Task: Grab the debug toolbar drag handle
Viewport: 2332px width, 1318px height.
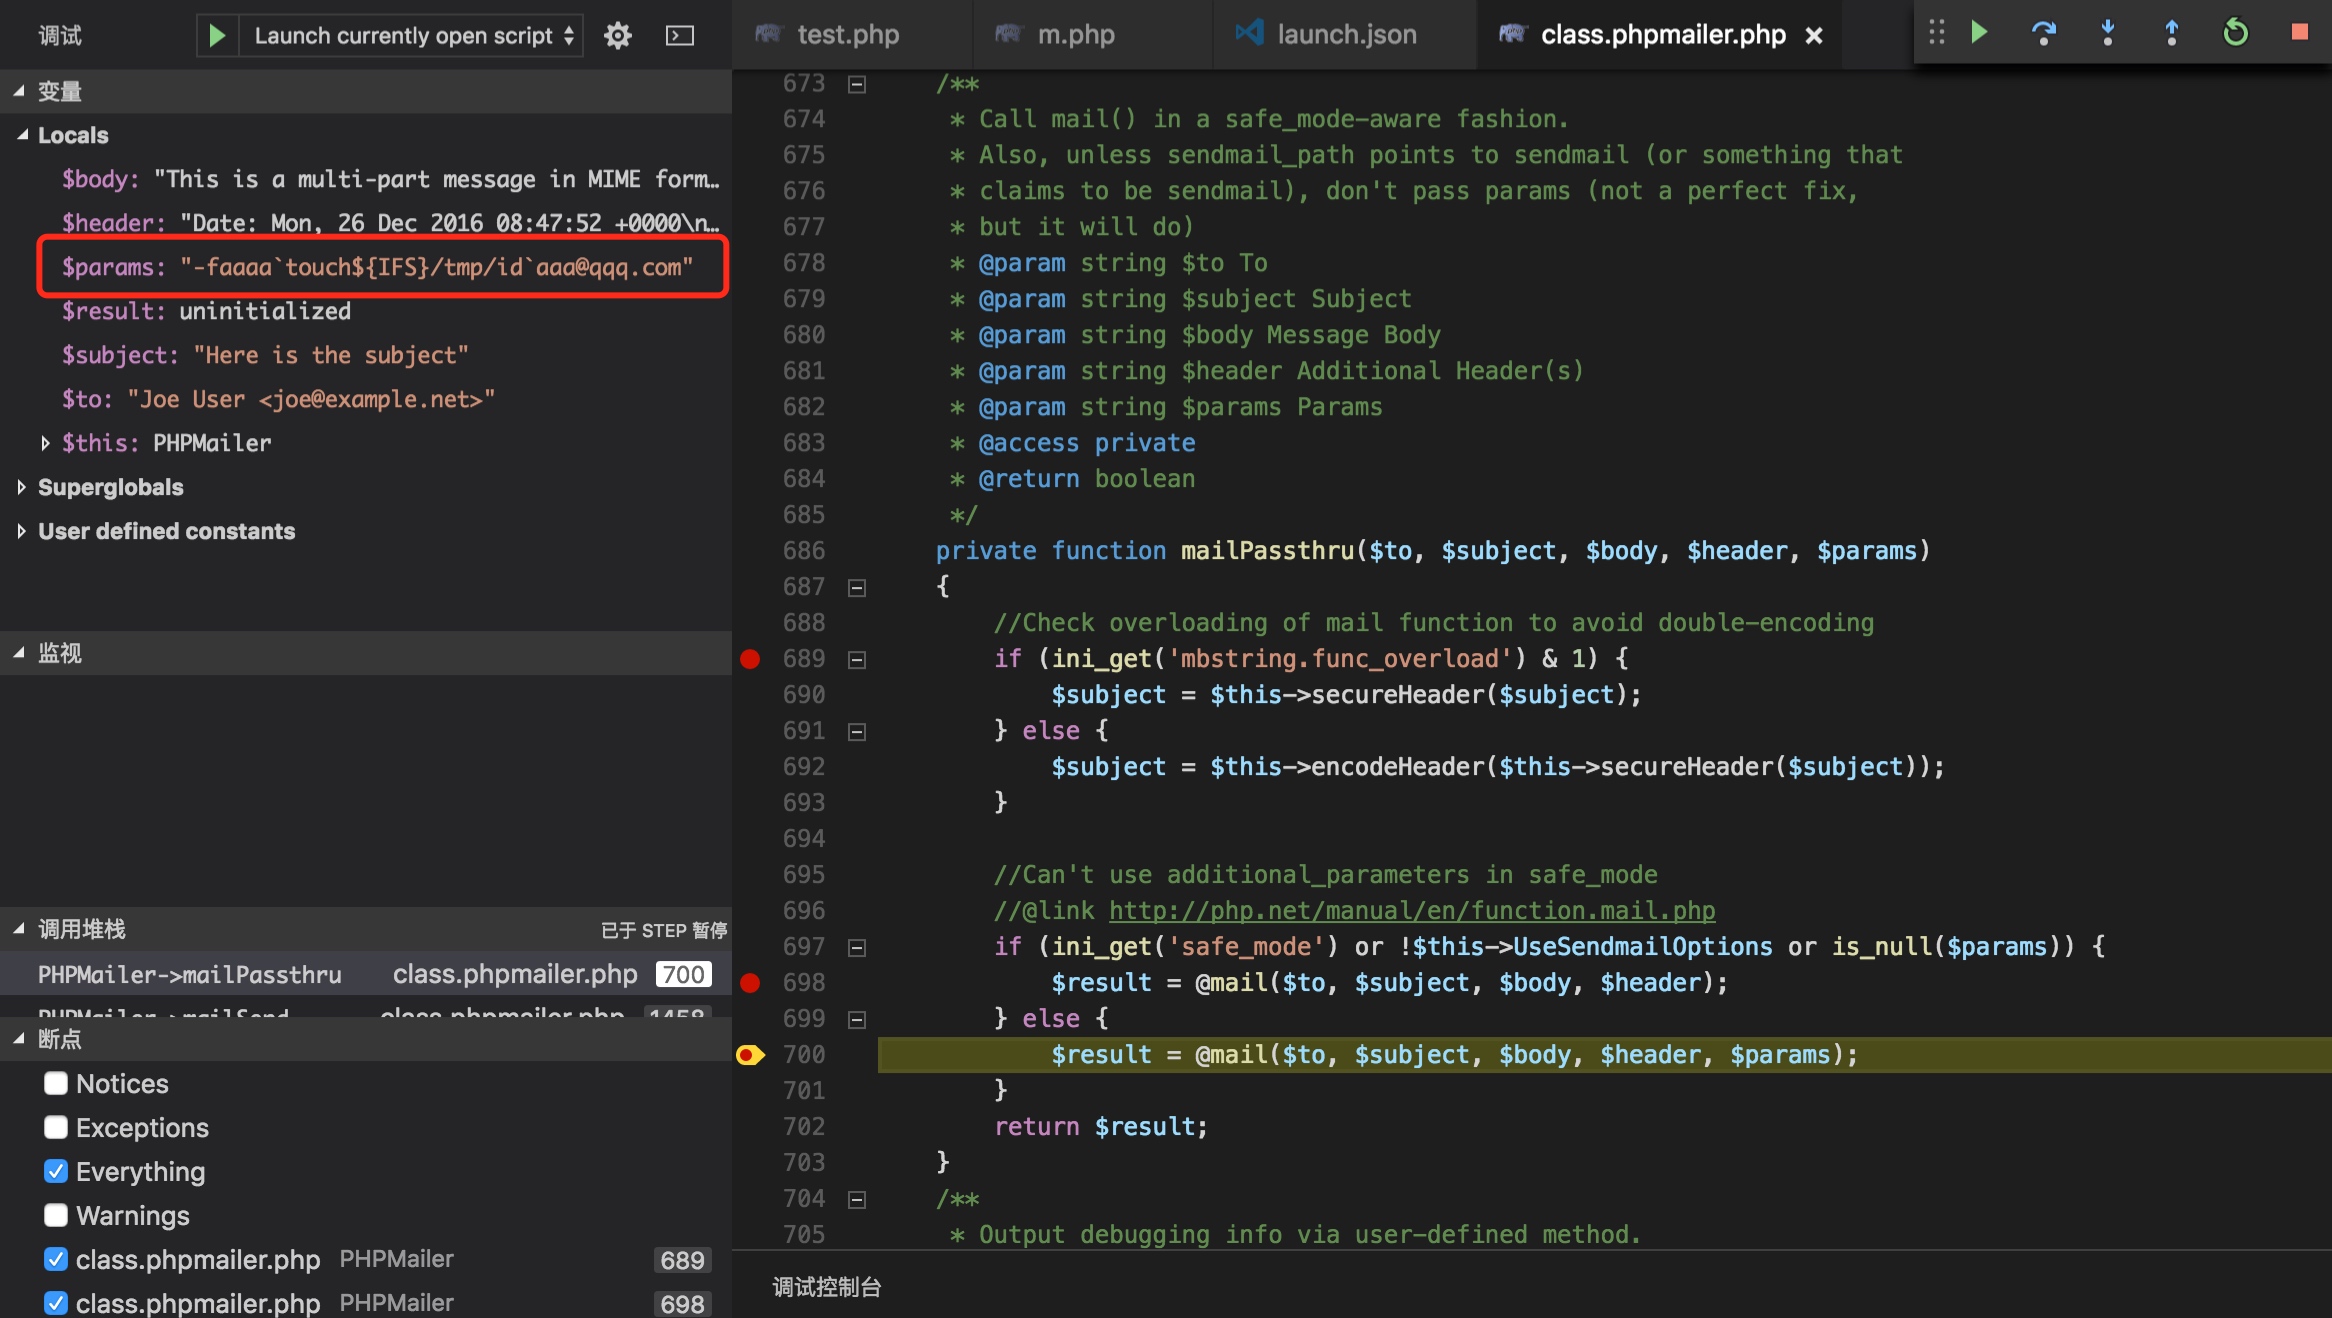Action: pos(1936,32)
